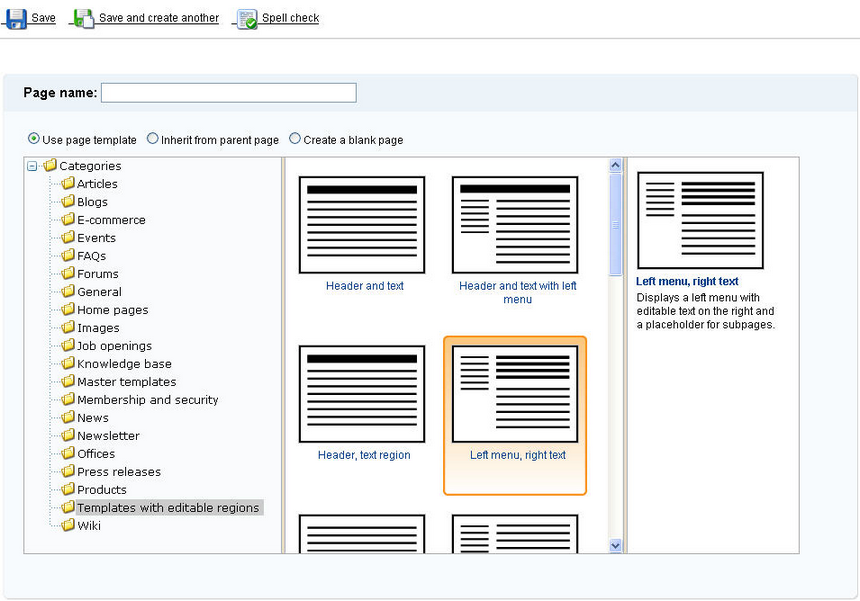Screen dimensions: 860x601
Task: Click the E-commerce folder icon
Action: [67, 219]
